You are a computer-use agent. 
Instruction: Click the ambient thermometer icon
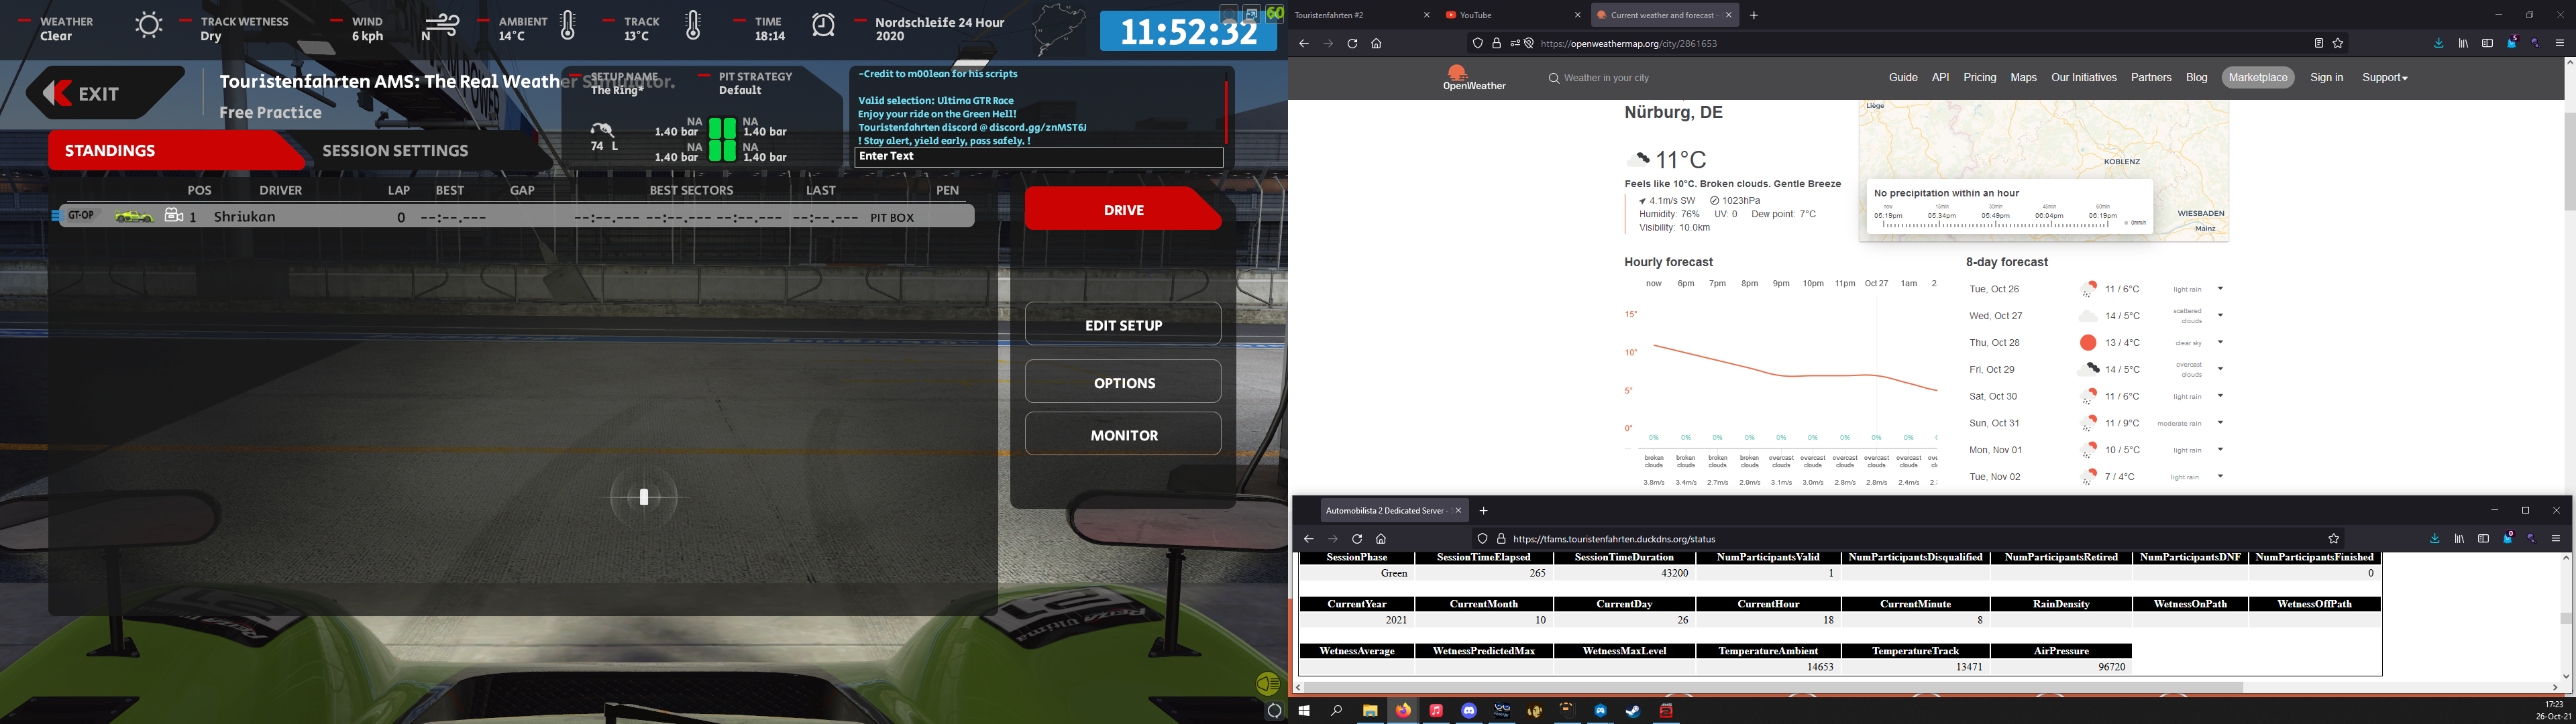568,26
